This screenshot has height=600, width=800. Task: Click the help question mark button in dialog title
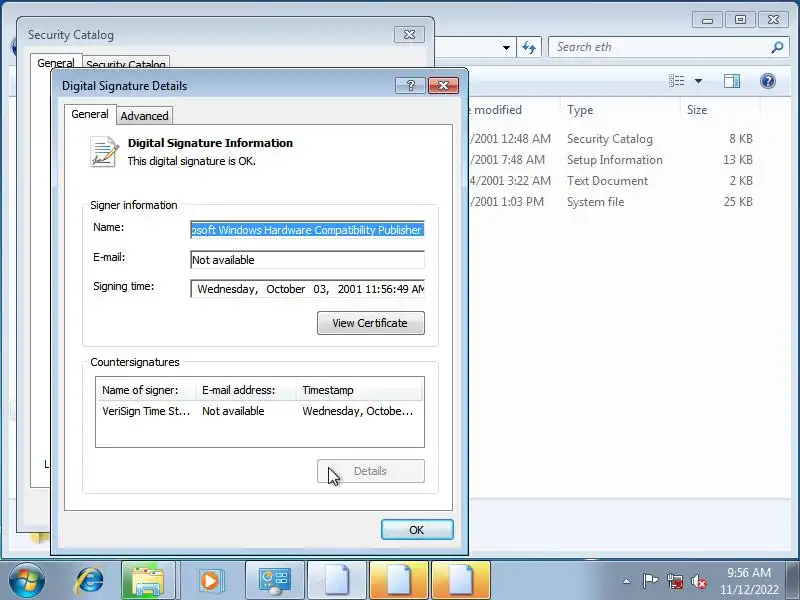point(410,86)
